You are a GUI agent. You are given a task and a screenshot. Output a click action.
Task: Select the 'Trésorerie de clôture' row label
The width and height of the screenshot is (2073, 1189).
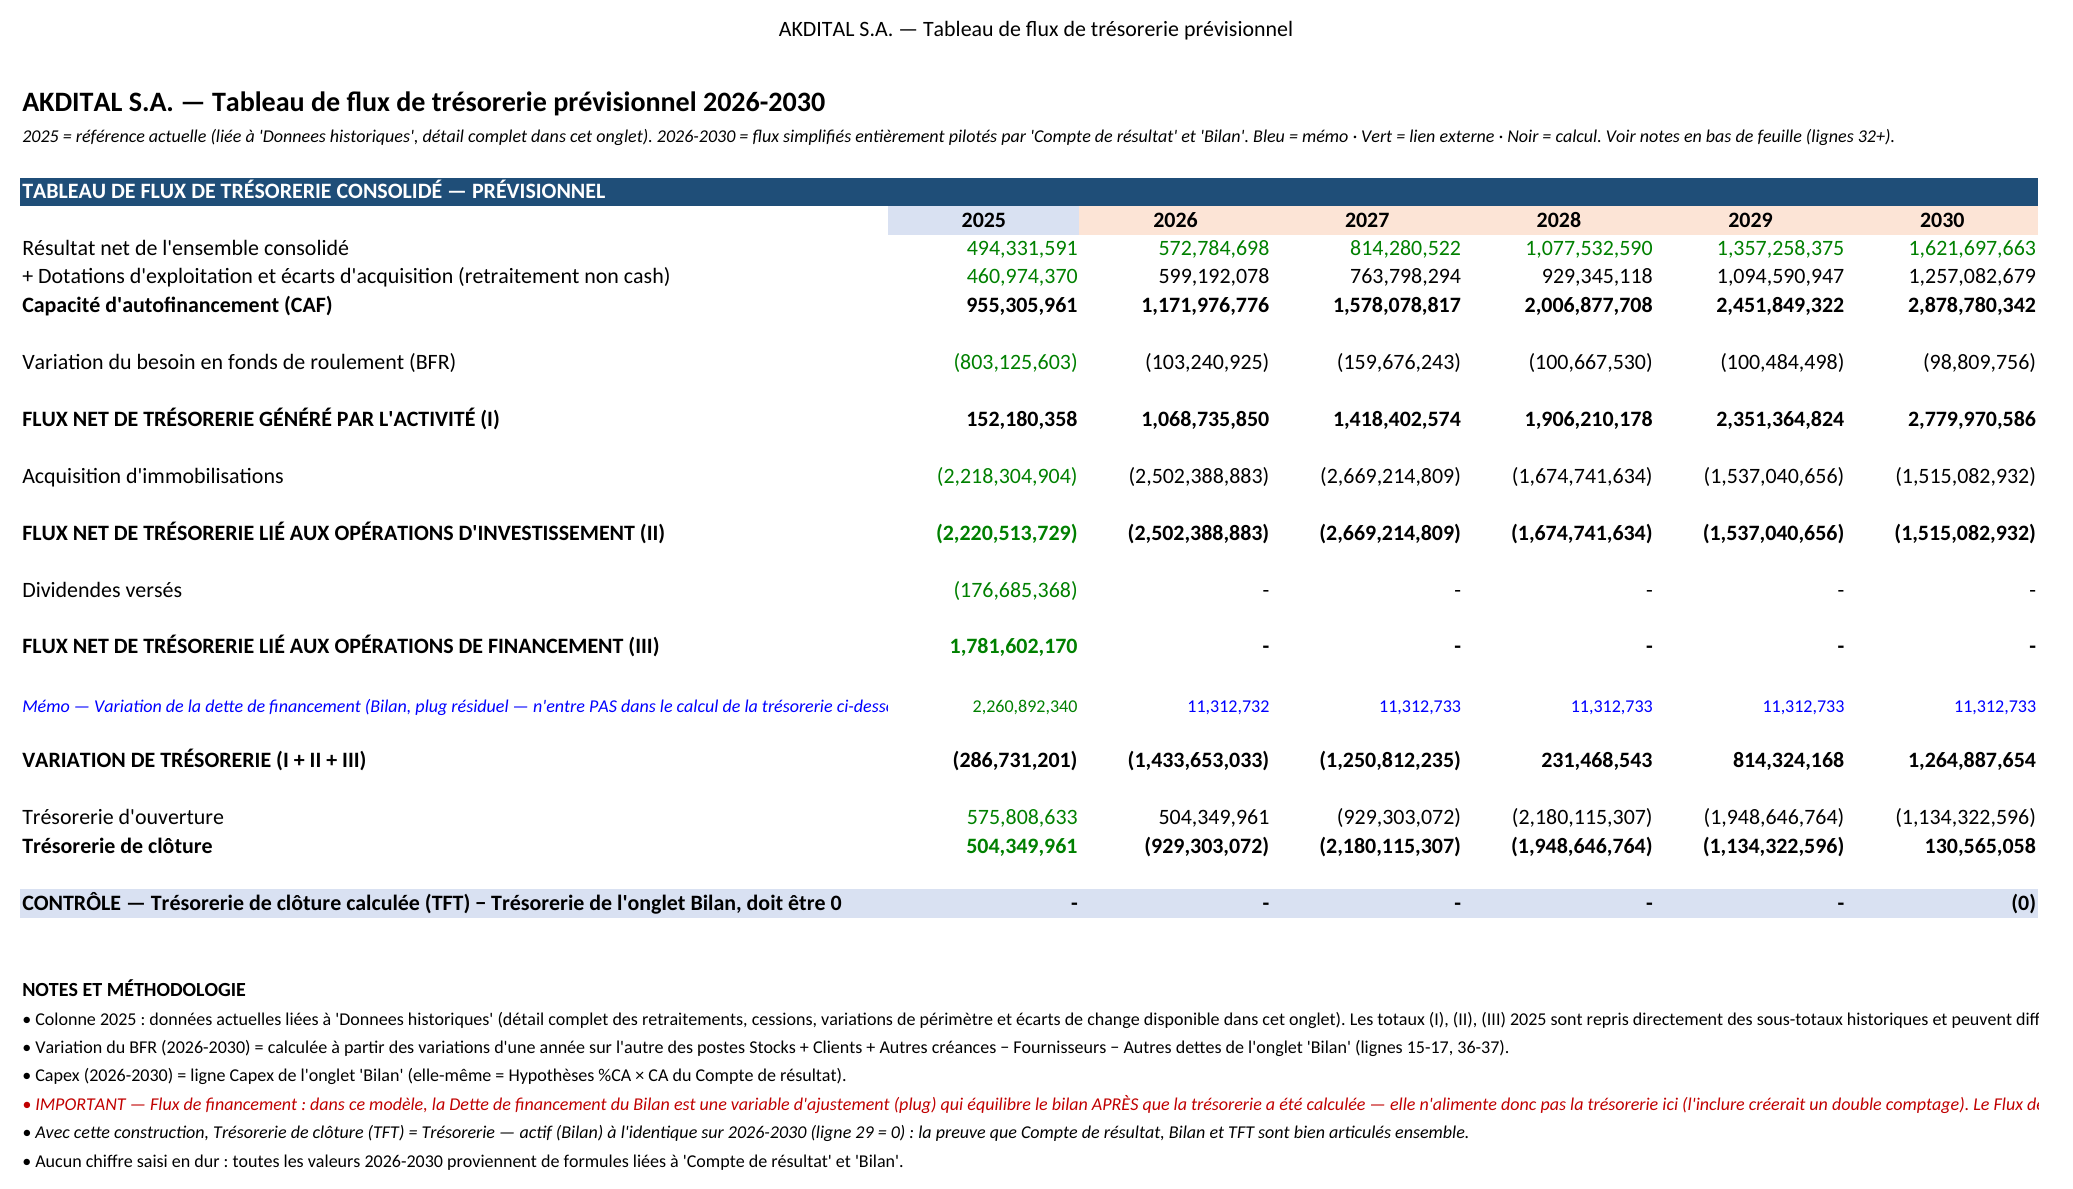pyautogui.click(x=117, y=846)
